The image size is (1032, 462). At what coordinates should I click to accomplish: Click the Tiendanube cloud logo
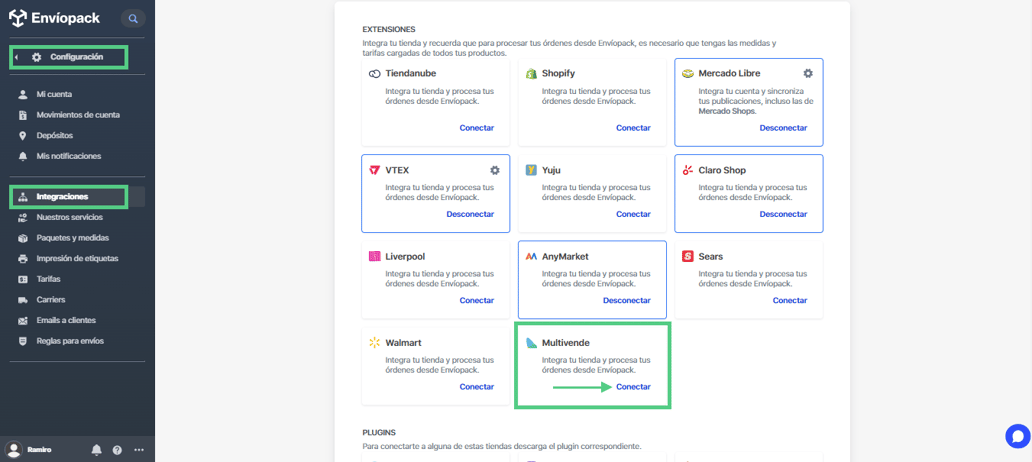pyautogui.click(x=374, y=73)
